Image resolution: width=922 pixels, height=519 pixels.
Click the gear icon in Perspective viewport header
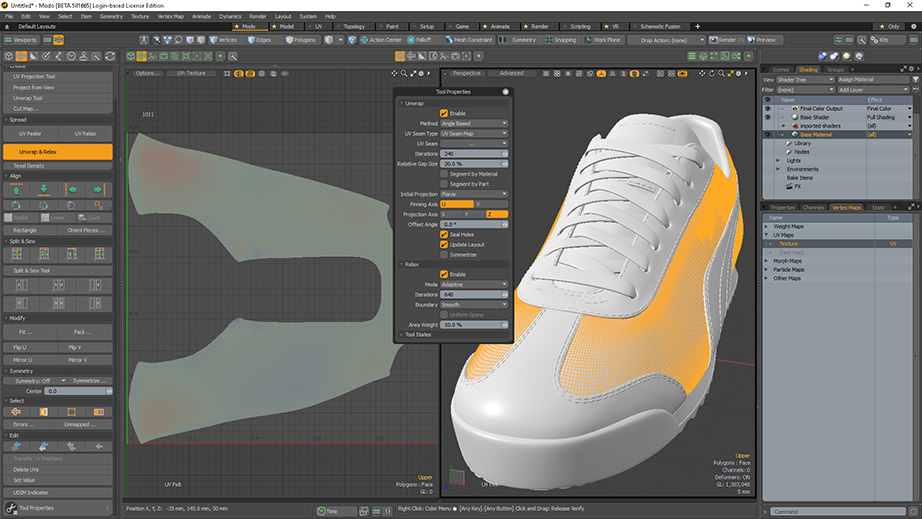point(739,73)
